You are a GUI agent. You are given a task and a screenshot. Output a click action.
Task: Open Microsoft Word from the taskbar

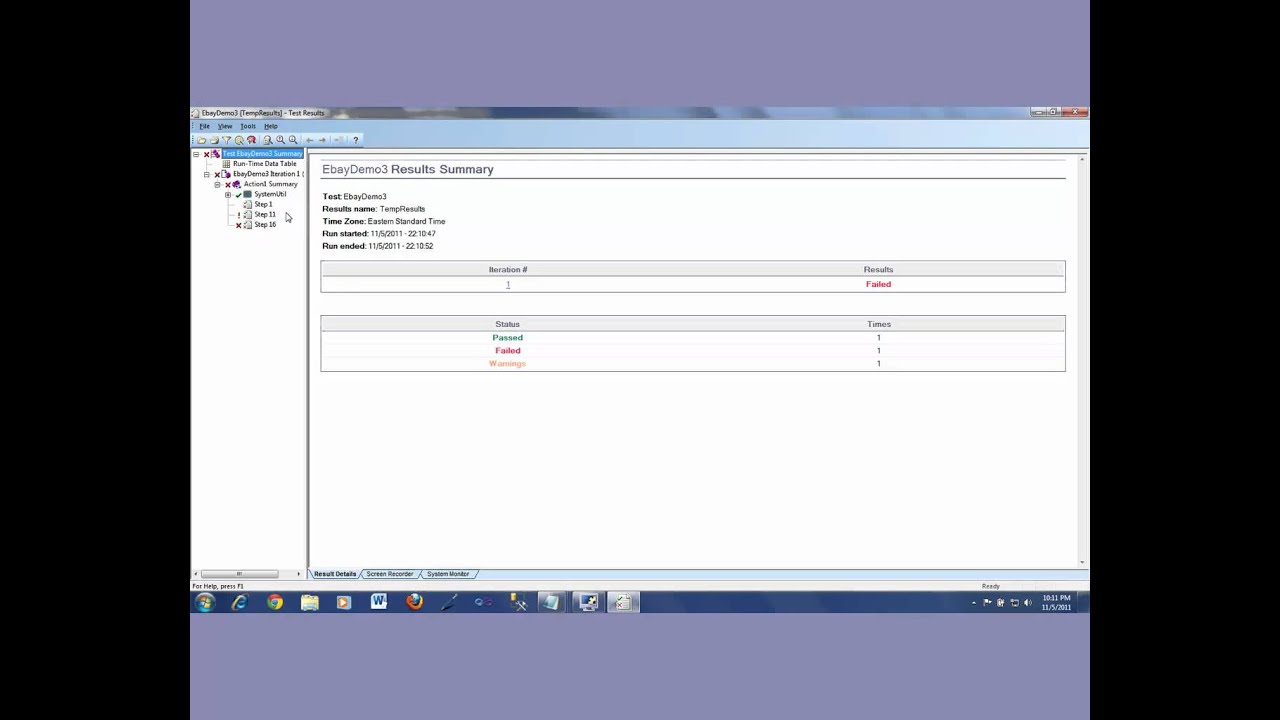379,602
